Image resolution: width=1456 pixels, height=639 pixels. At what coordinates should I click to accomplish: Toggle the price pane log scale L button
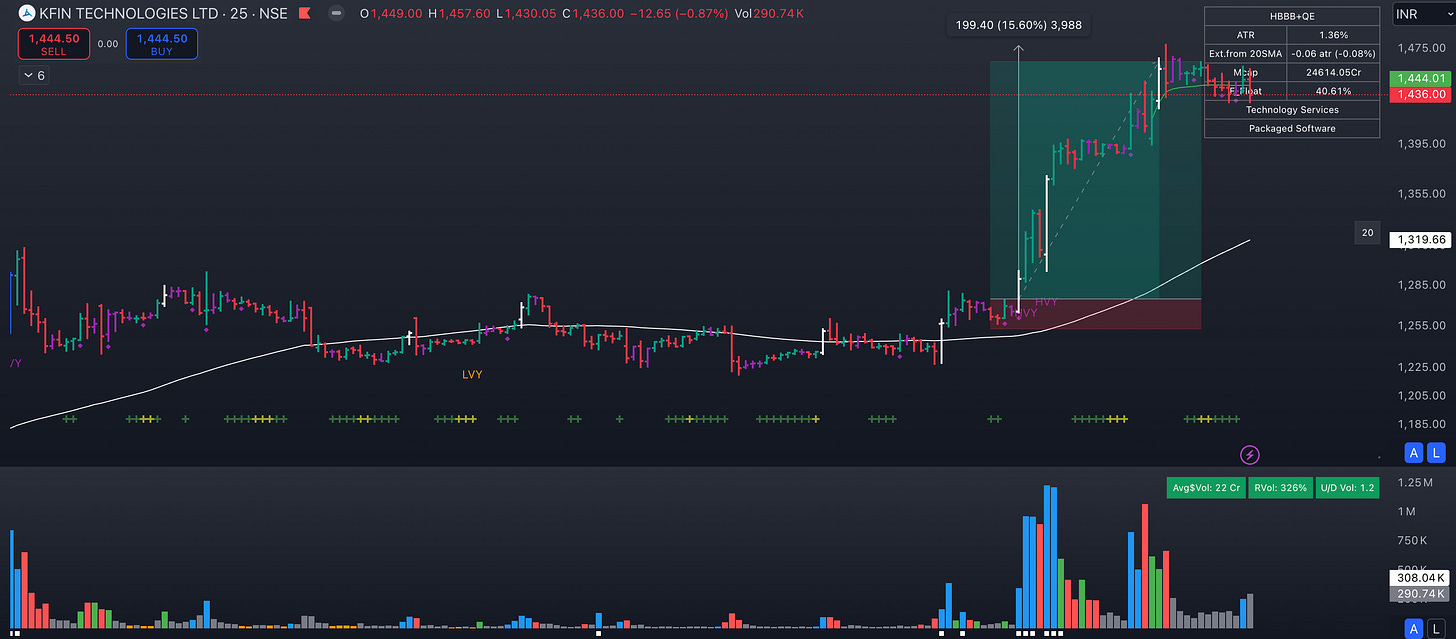pyautogui.click(x=1437, y=453)
